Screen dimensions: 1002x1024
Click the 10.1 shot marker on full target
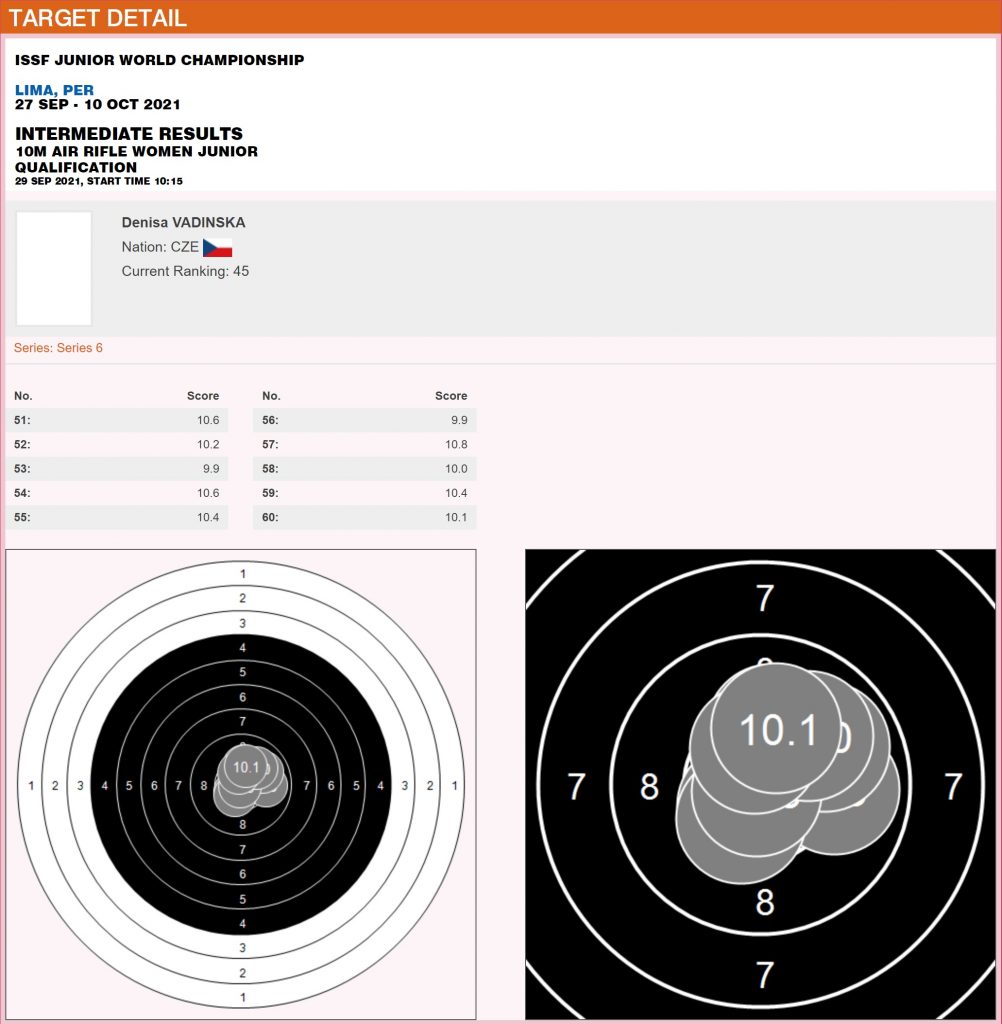[x=245, y=767]
